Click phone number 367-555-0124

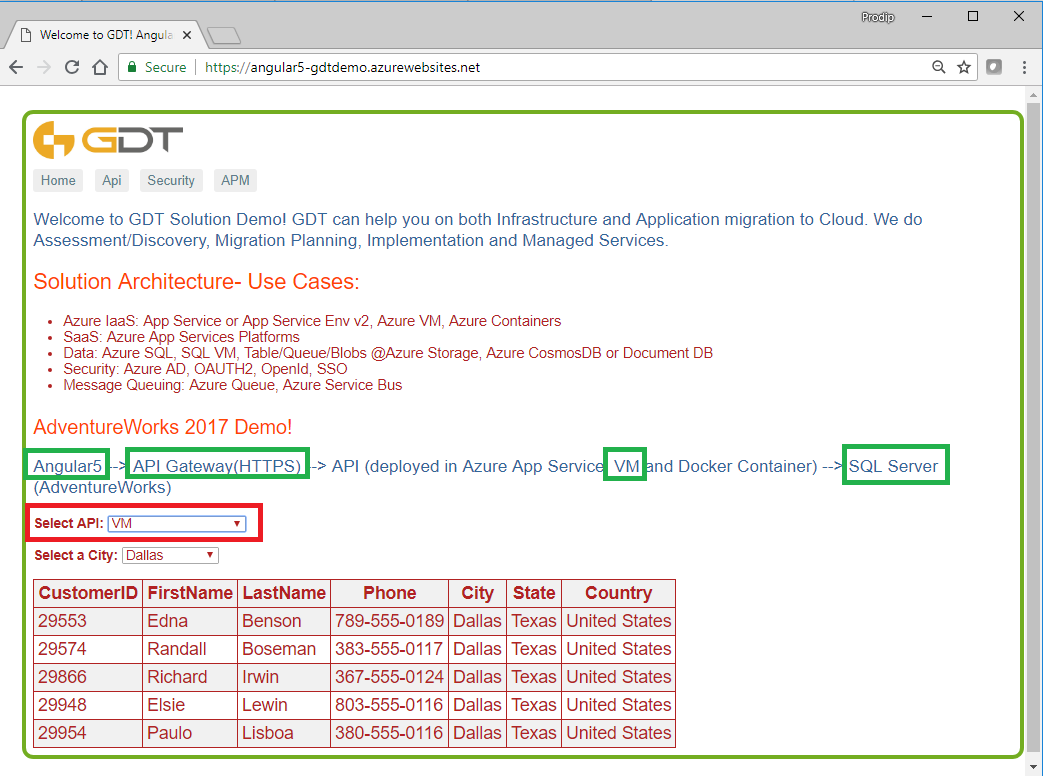[390, 677]
